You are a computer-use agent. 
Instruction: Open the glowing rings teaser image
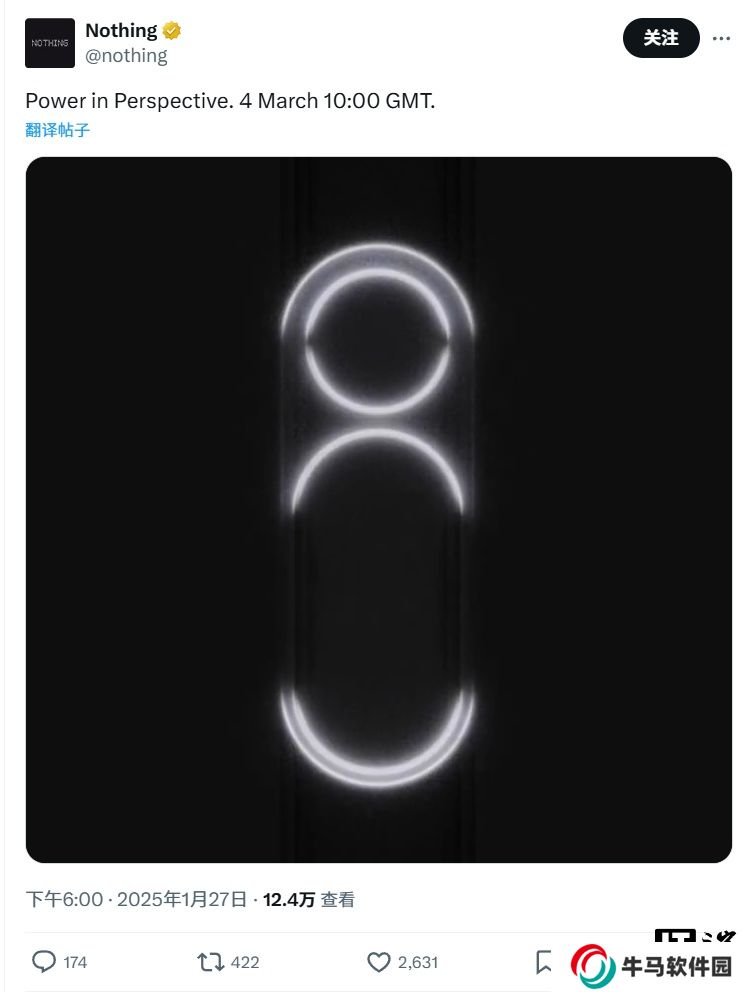click(379, 510)
